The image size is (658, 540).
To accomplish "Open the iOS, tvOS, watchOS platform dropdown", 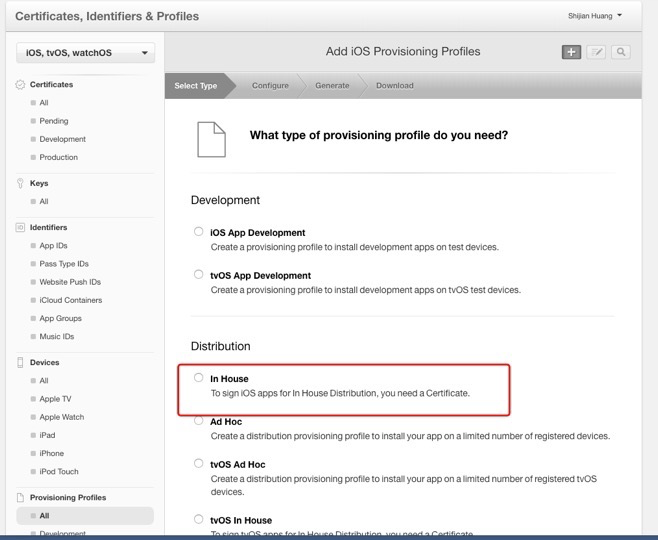I will (x=86, y=53).
